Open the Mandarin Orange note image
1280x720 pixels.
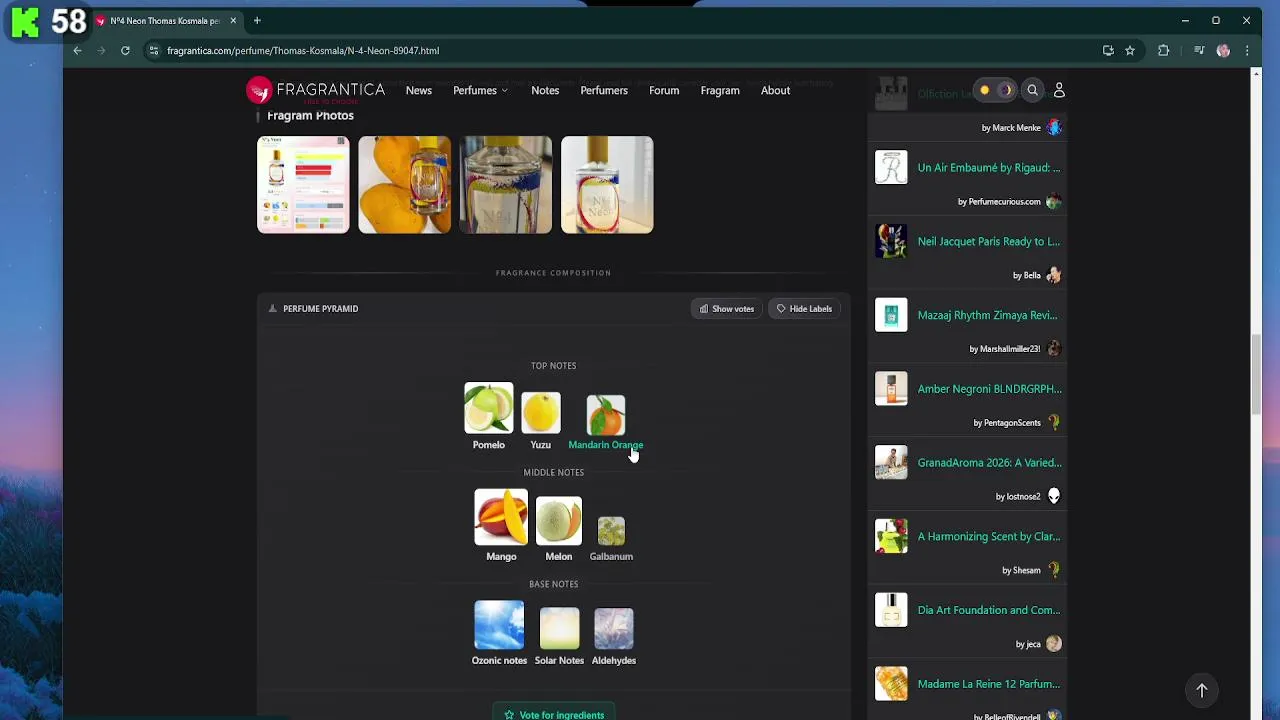(x=606, y=415)
